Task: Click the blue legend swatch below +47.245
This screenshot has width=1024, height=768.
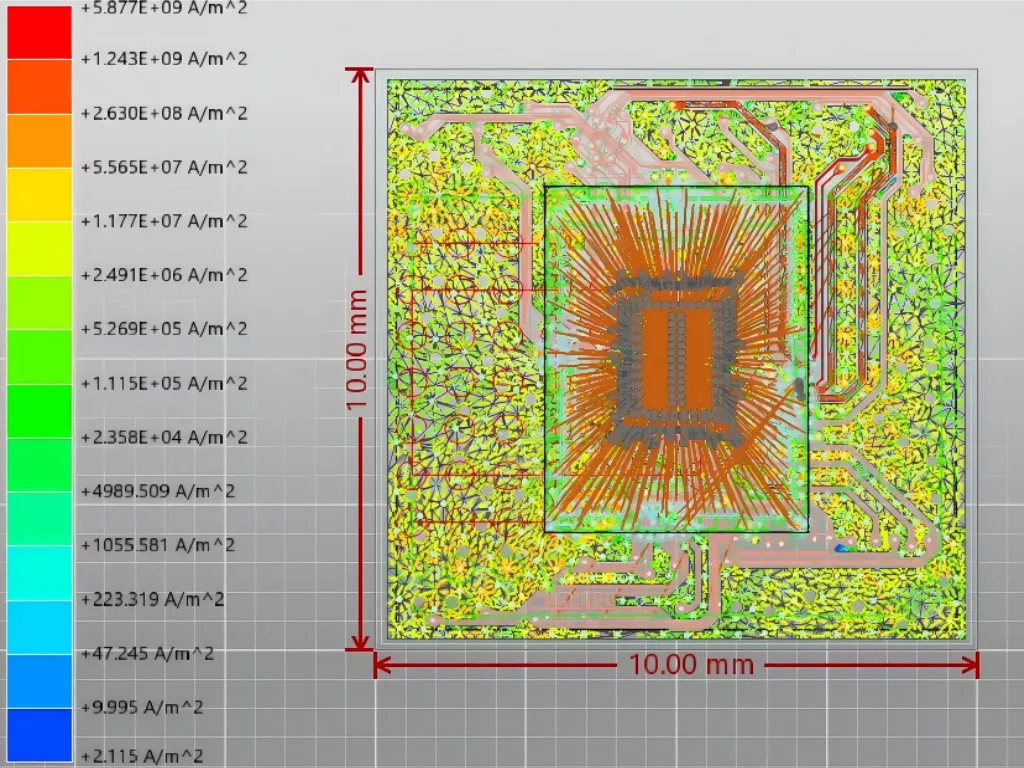Action: [39, 681]
